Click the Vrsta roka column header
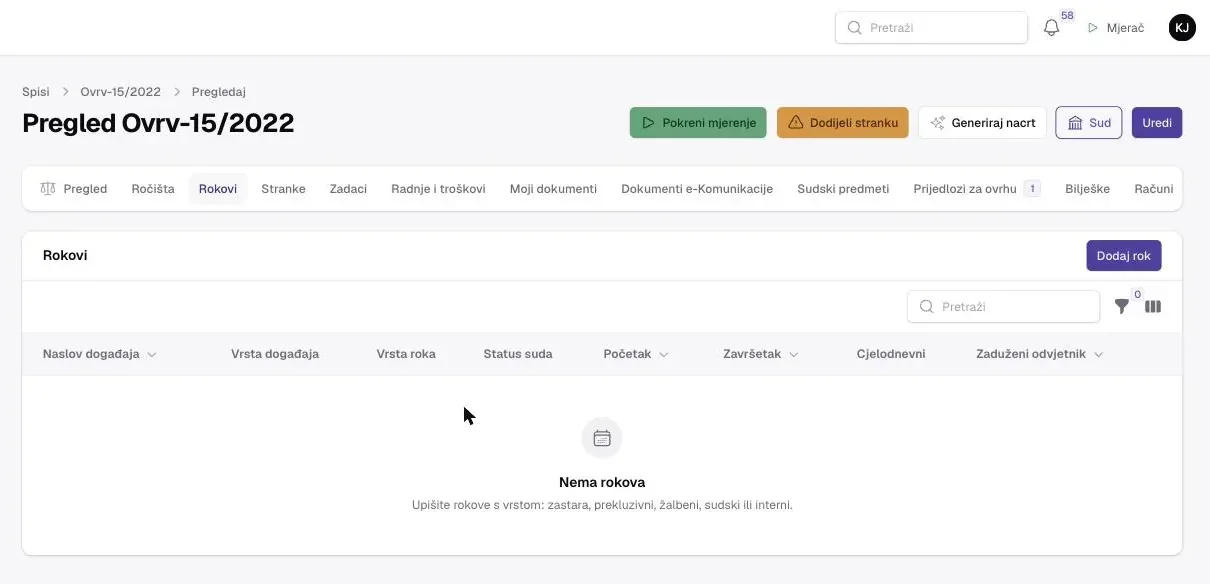Screen dimensions: 1210x584 406,354
